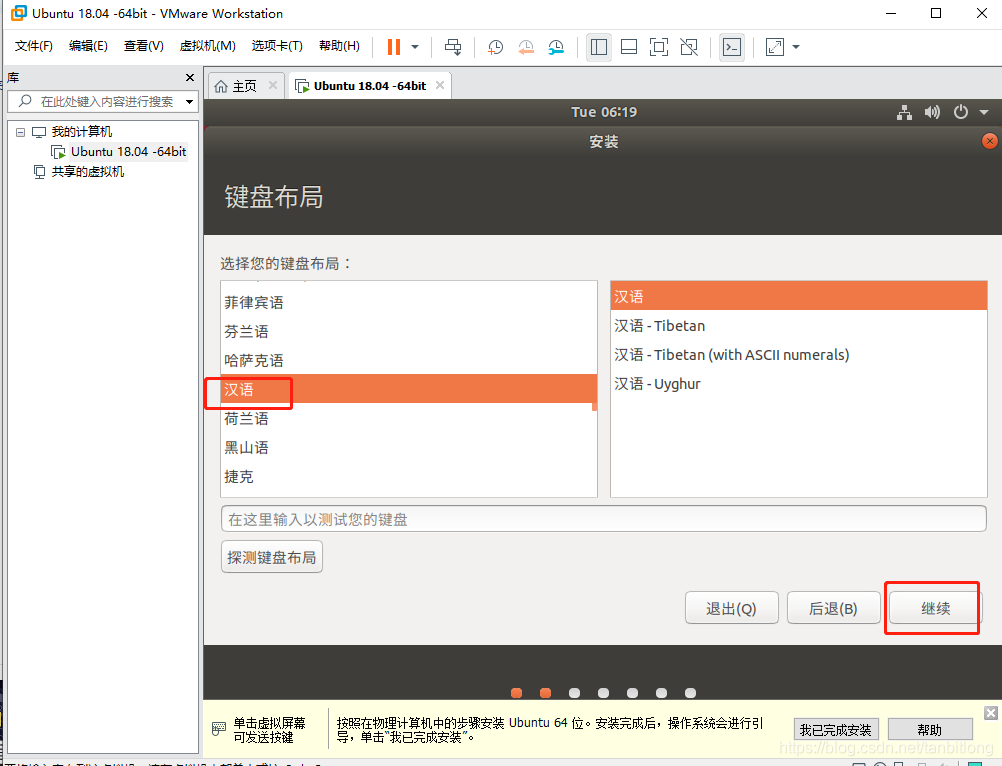Viewport: 1002px width, 766px height.
Task: Close the 主页 tab
Action: 273,85
